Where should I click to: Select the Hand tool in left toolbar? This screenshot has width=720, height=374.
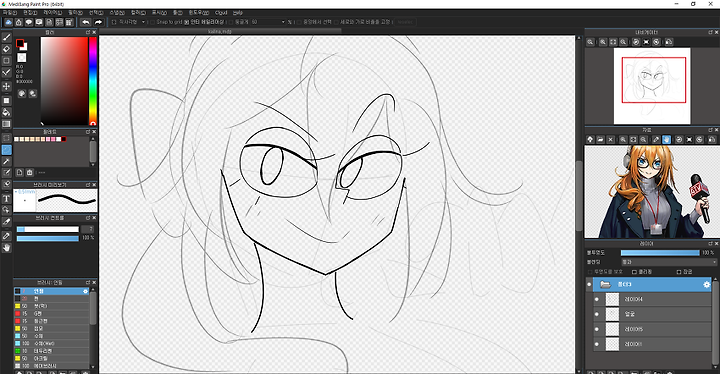[6, 248]
